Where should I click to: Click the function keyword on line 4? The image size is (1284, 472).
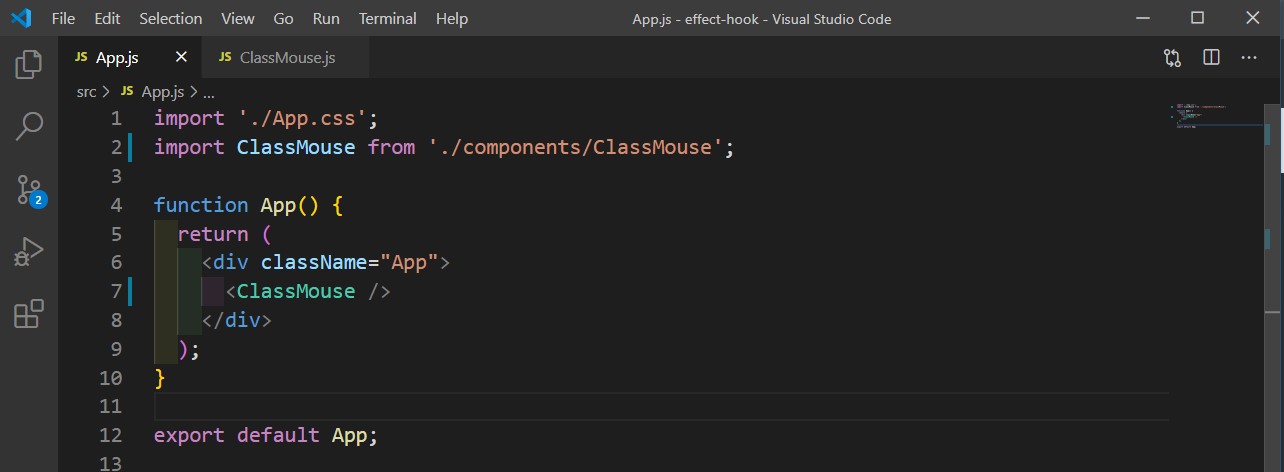[x=201, y=205]
